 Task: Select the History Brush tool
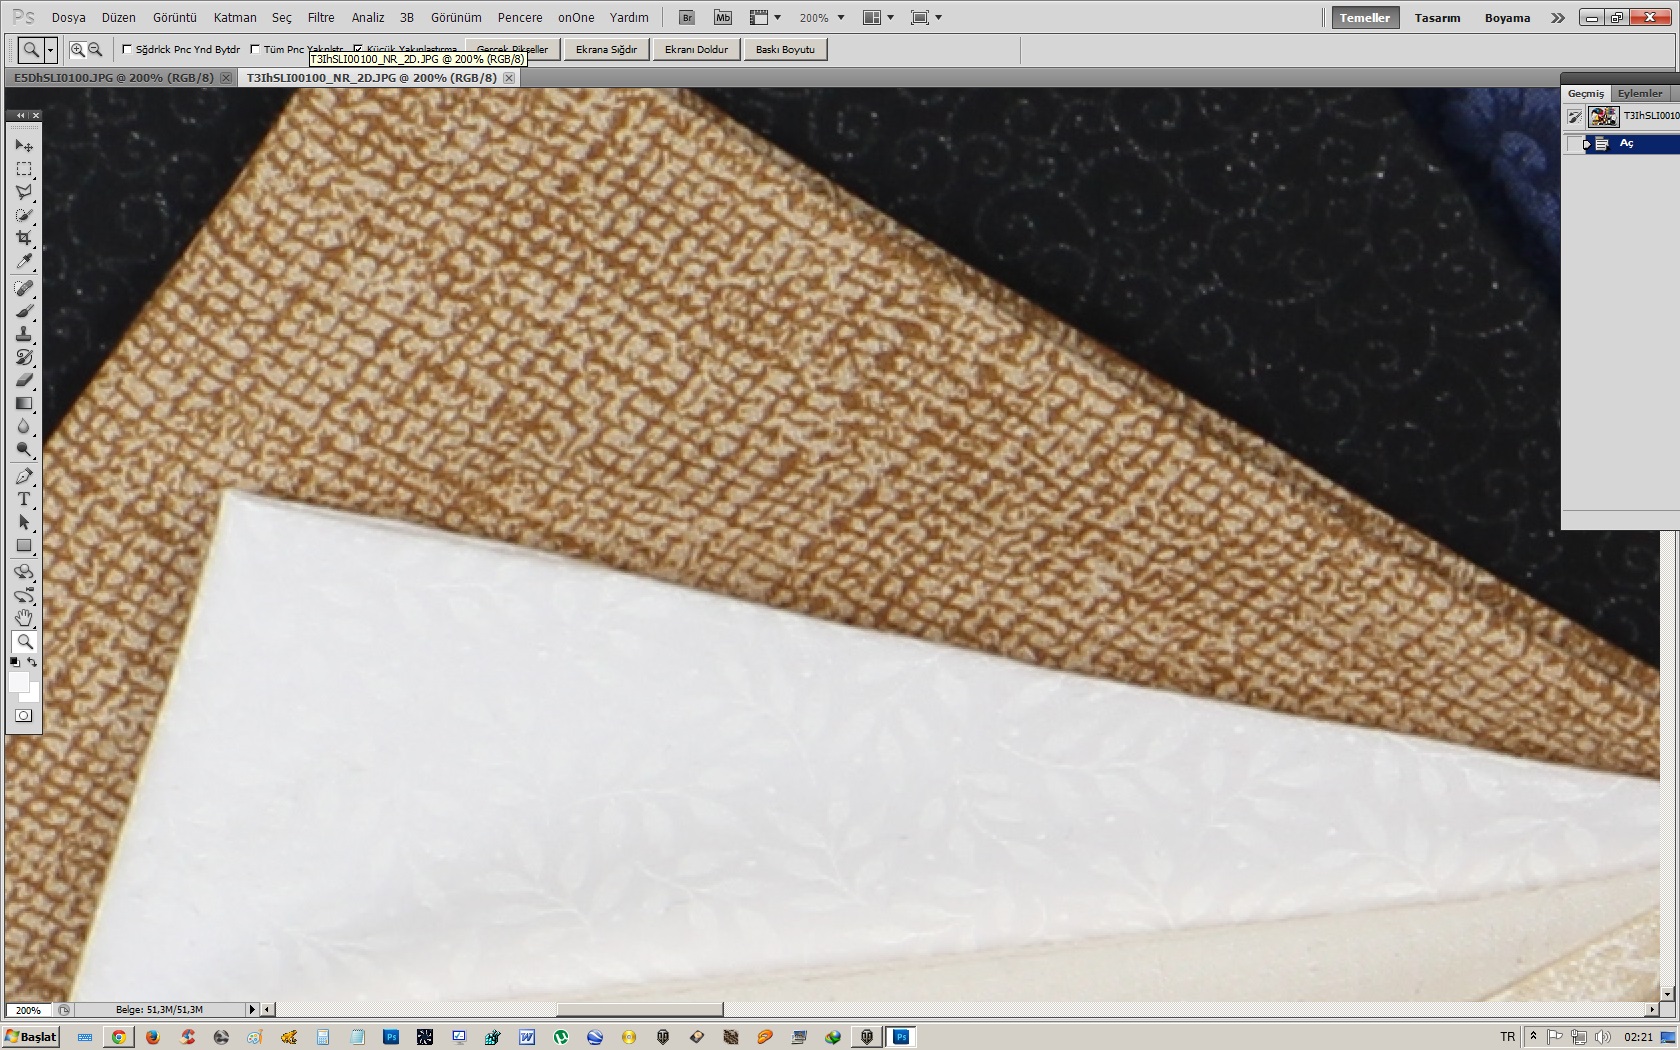coord(24,358)
